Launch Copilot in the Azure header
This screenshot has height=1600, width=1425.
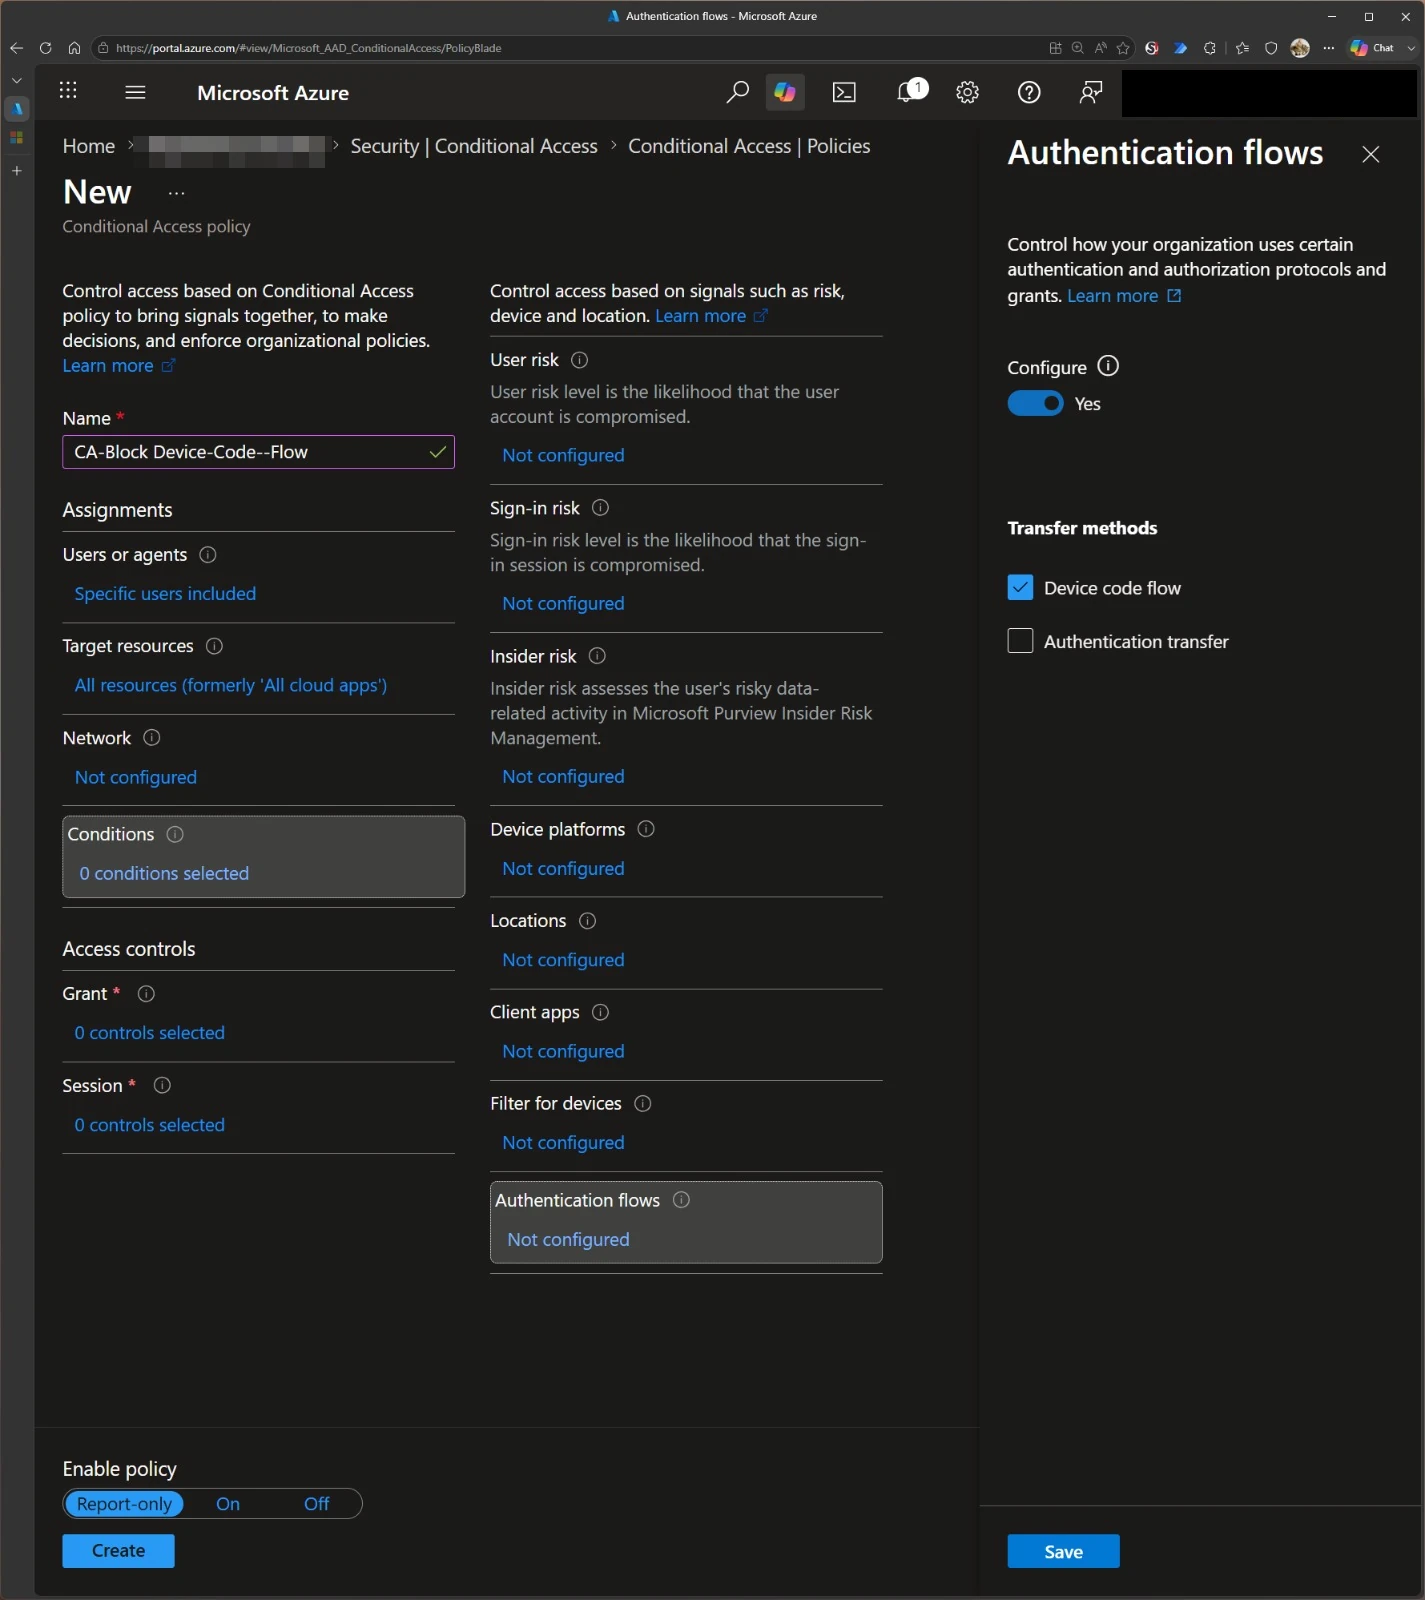[x=785, y=92]
